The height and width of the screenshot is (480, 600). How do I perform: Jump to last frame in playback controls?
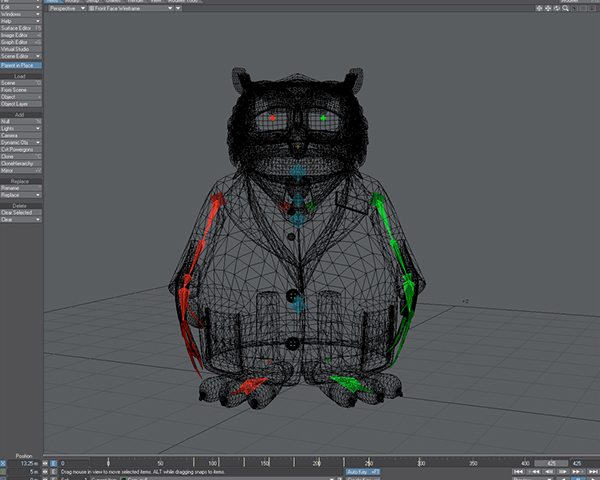pos(593,472)
